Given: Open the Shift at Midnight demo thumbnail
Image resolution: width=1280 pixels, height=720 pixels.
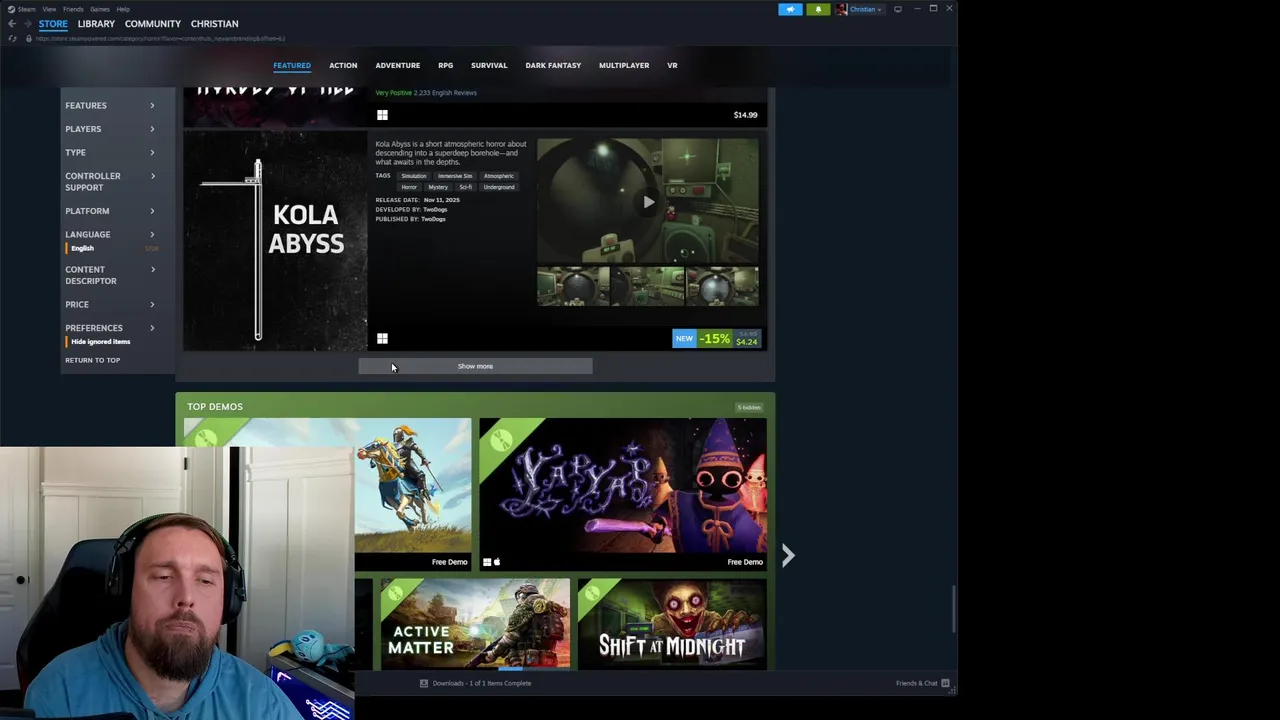Looking at the screenshot, I should tap(672, 624).
